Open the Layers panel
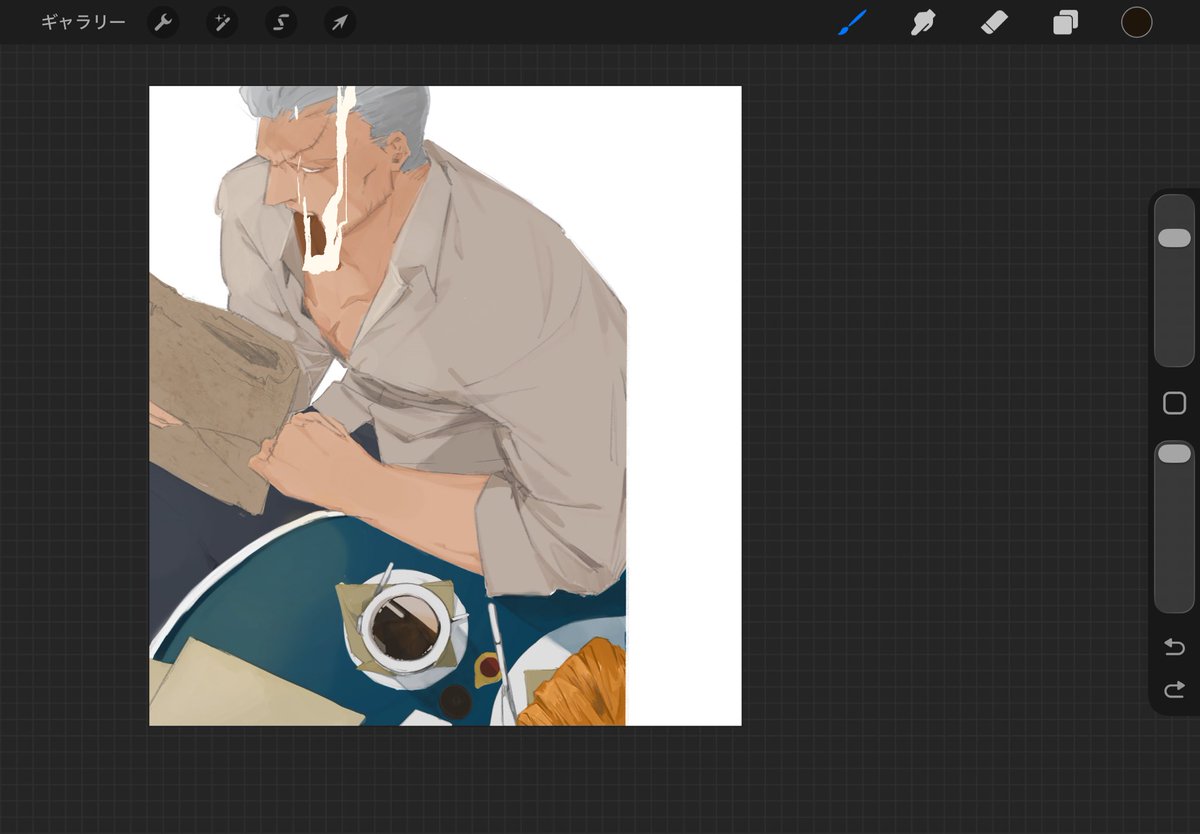 pyautogui.click(x=1065, y=22)
